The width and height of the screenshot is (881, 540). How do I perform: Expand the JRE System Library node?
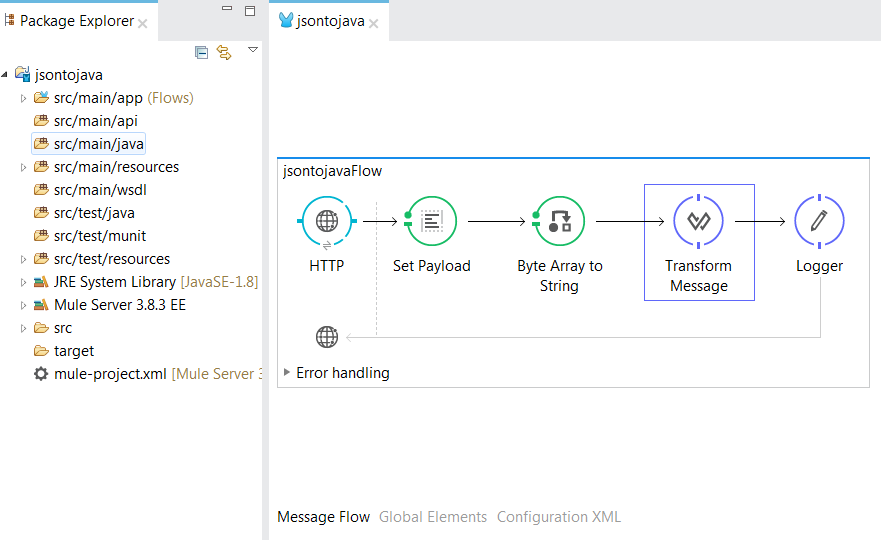coord(24,282)
